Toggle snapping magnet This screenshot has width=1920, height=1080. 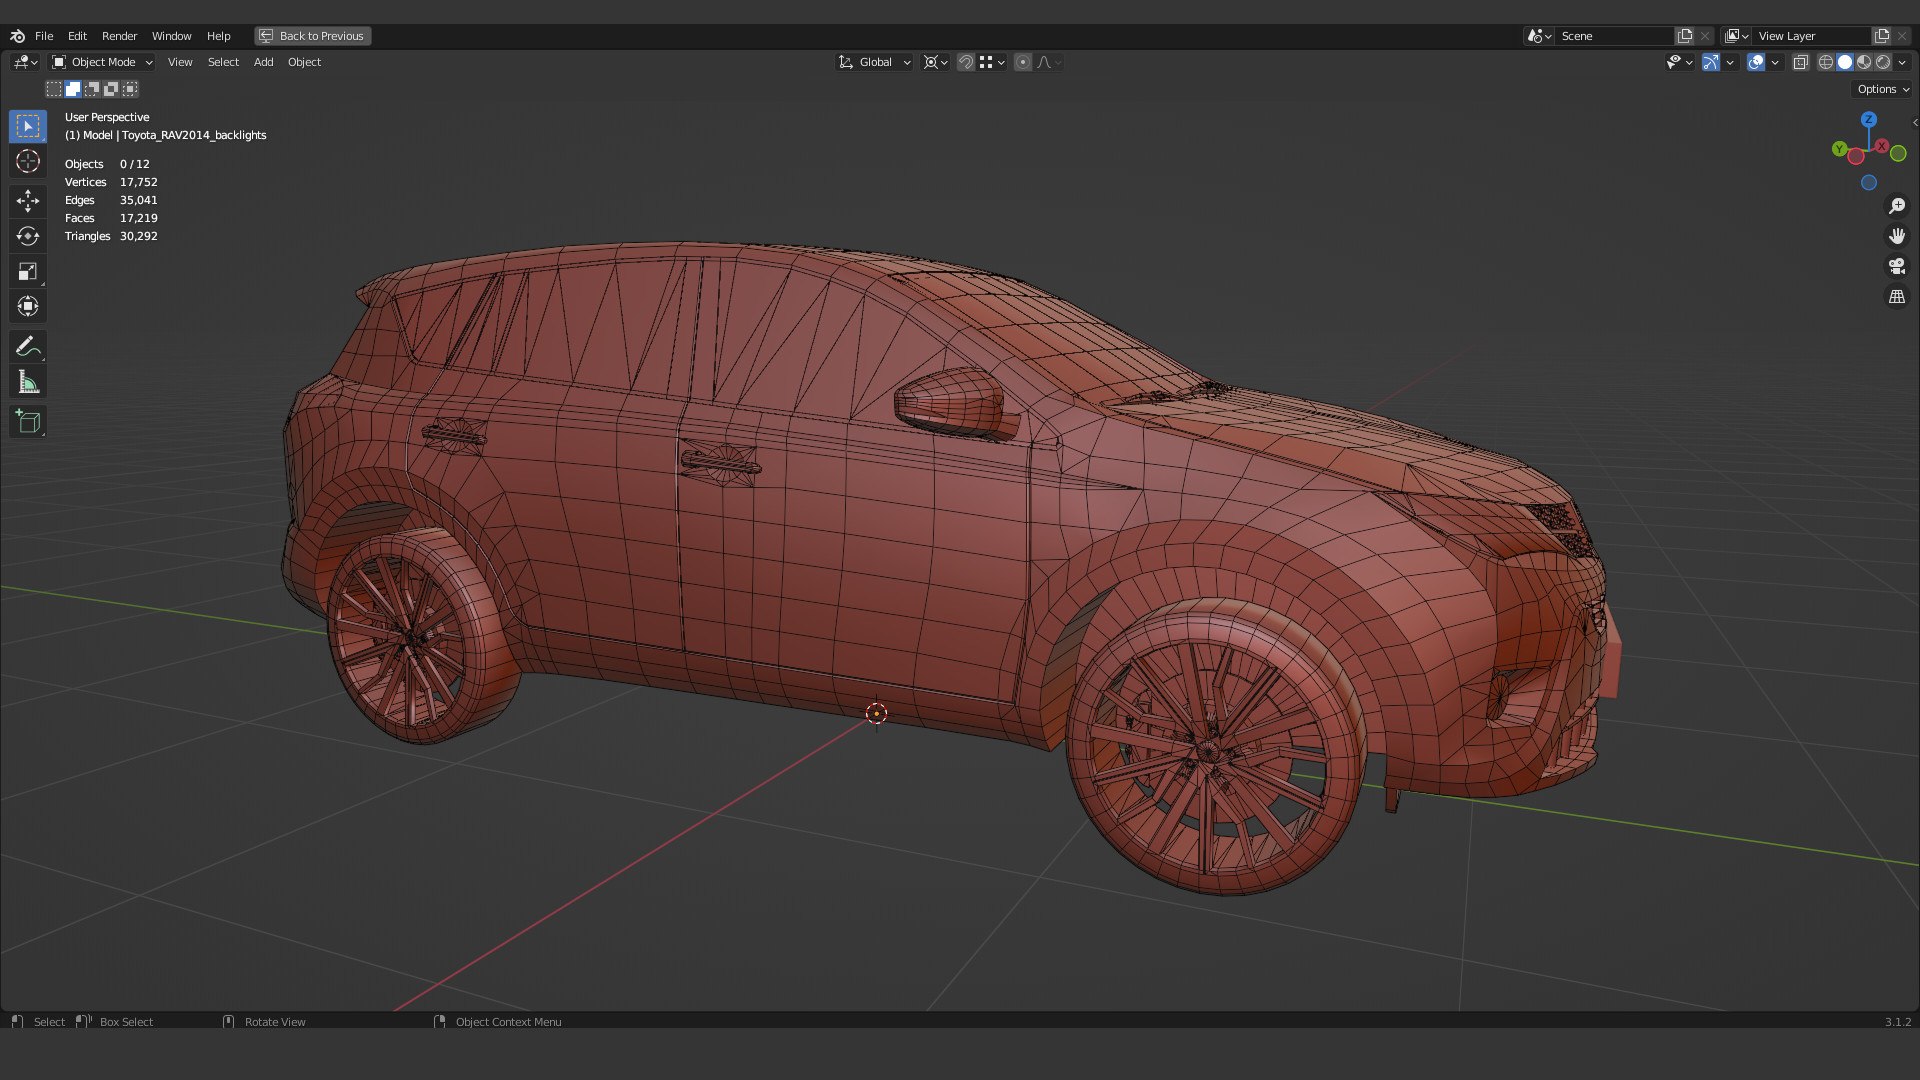click(966, 62)
